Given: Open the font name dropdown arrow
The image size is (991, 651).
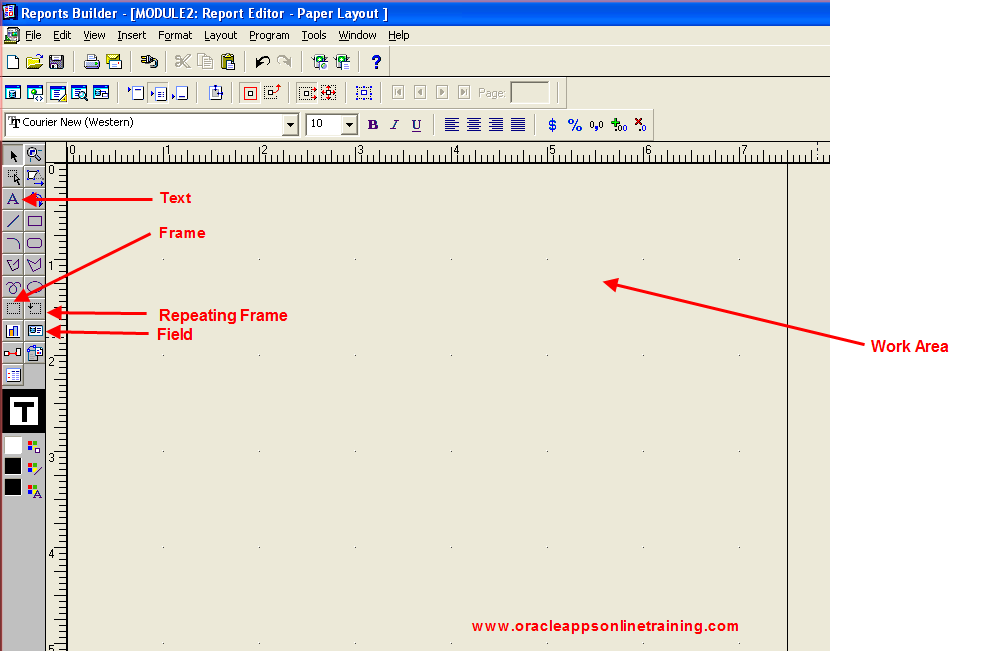Looking at the screenshot, I should (290, 125).
